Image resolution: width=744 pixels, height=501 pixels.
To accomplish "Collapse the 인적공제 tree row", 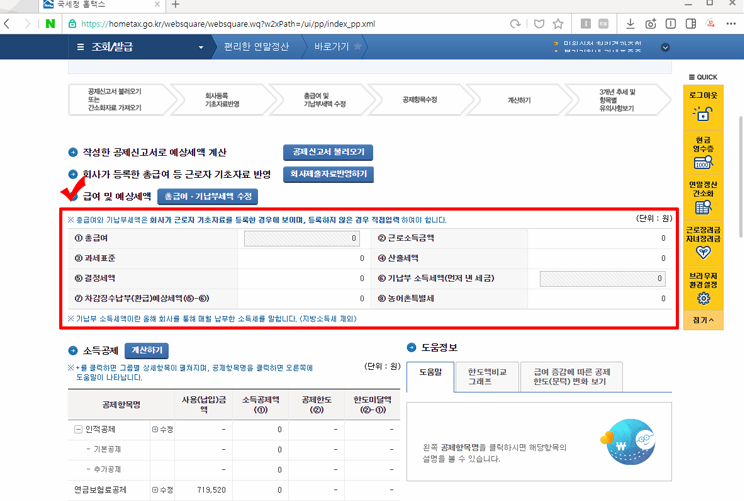I will coord(78,429).
